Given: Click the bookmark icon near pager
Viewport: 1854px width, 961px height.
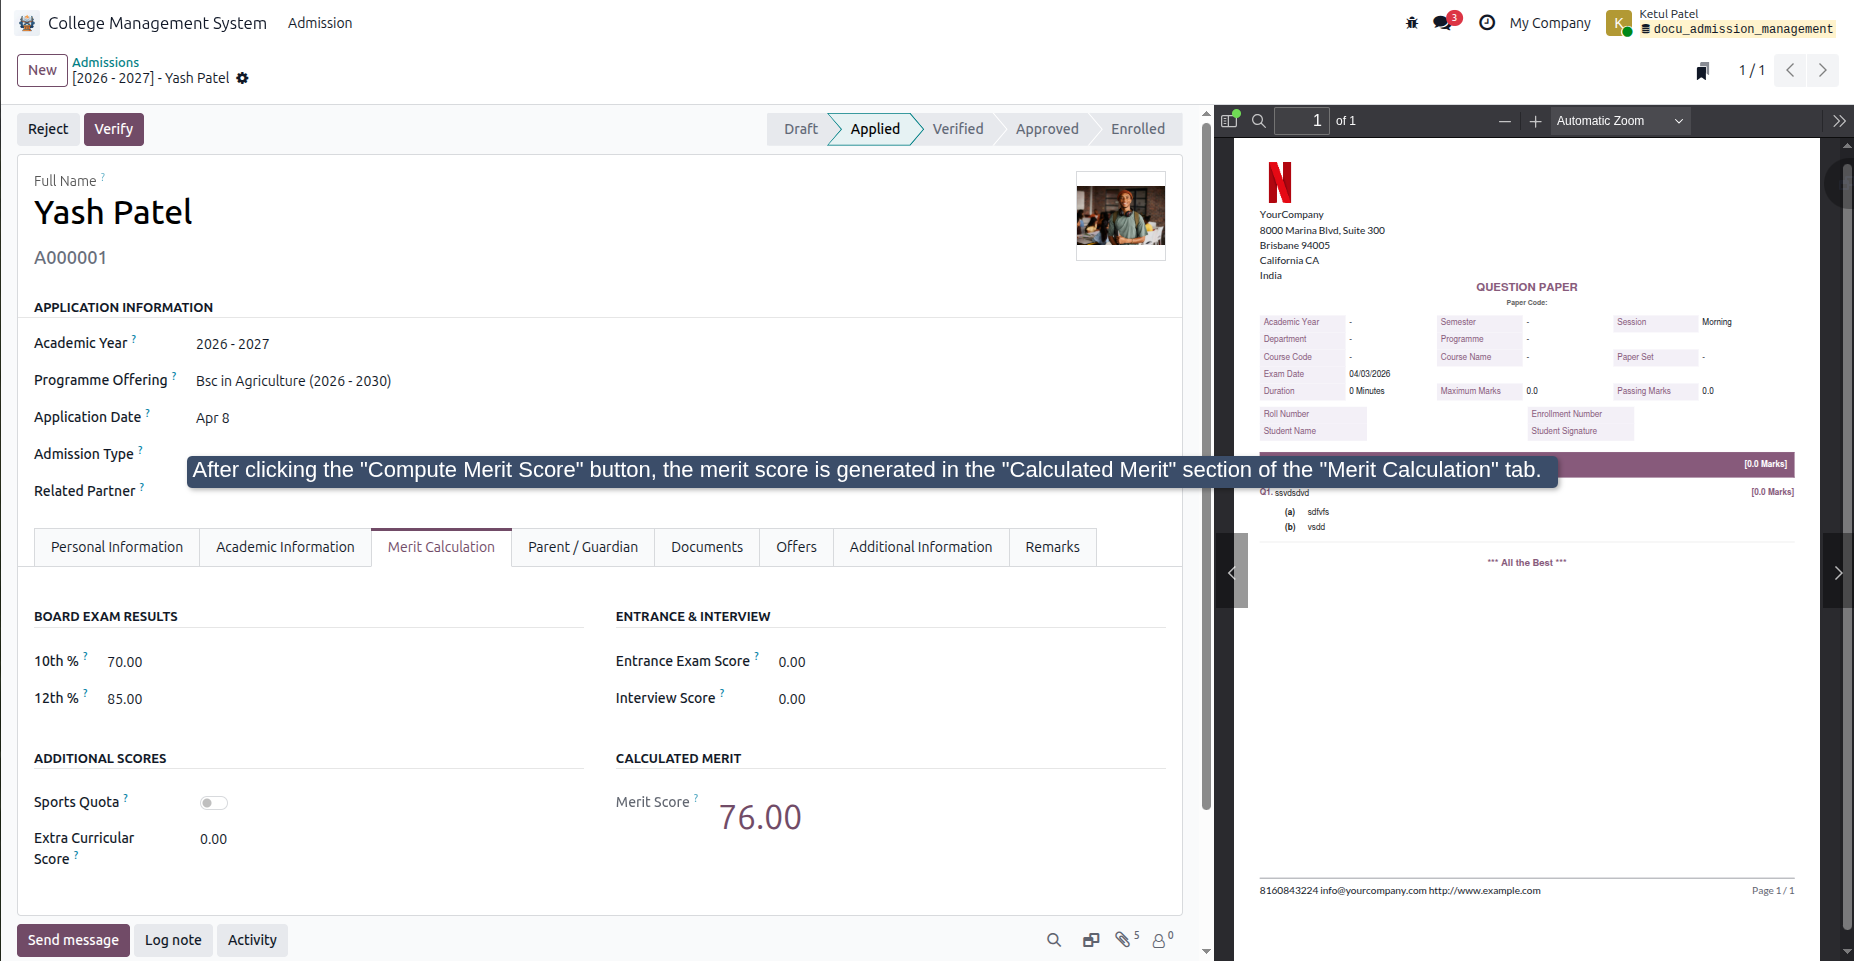Looking at the screenshot, I should coord(1702,71).
